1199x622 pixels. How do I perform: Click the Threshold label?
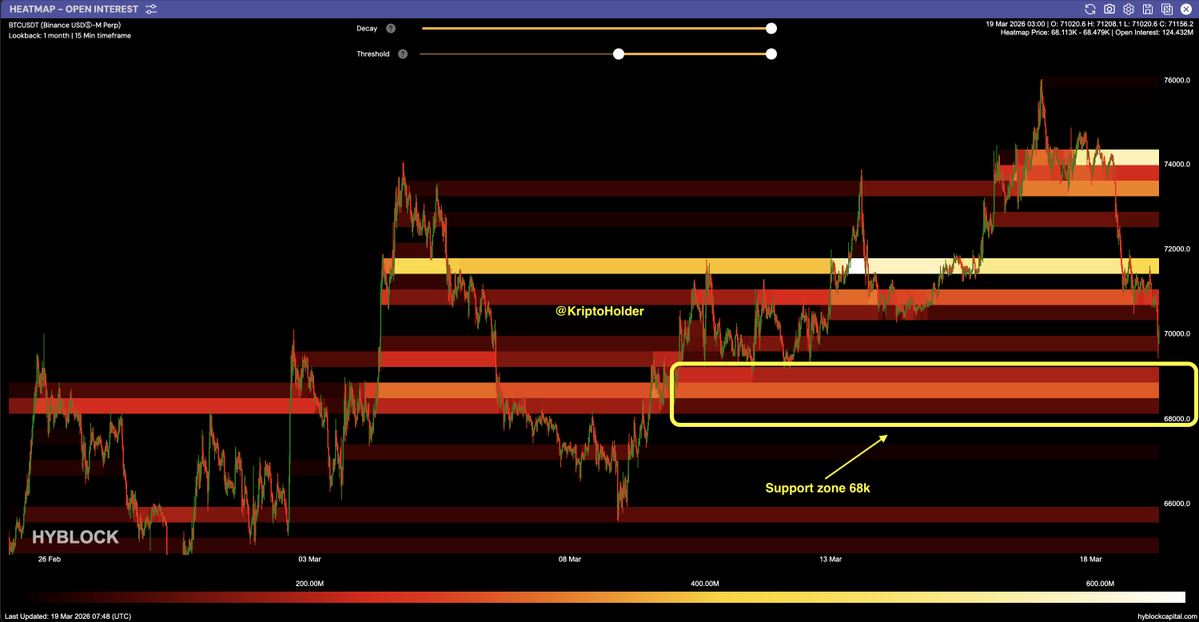coord(373,54)
